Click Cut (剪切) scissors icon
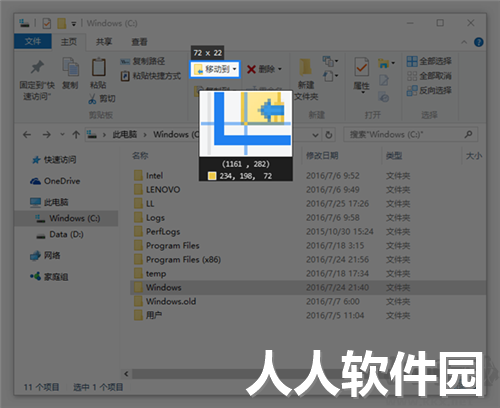Screen dimensions: 500x408 tap(92, 99)
